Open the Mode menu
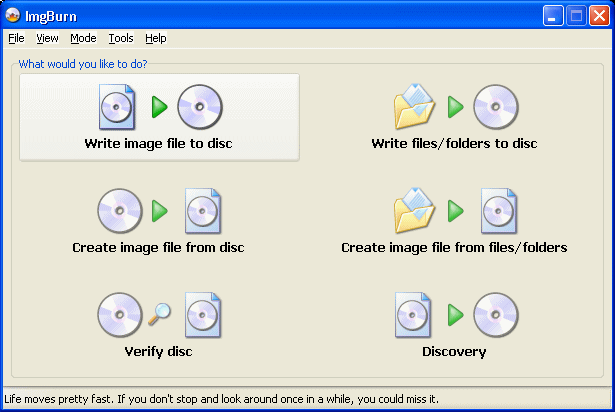 pyautogui.click(x=83, y=38)
